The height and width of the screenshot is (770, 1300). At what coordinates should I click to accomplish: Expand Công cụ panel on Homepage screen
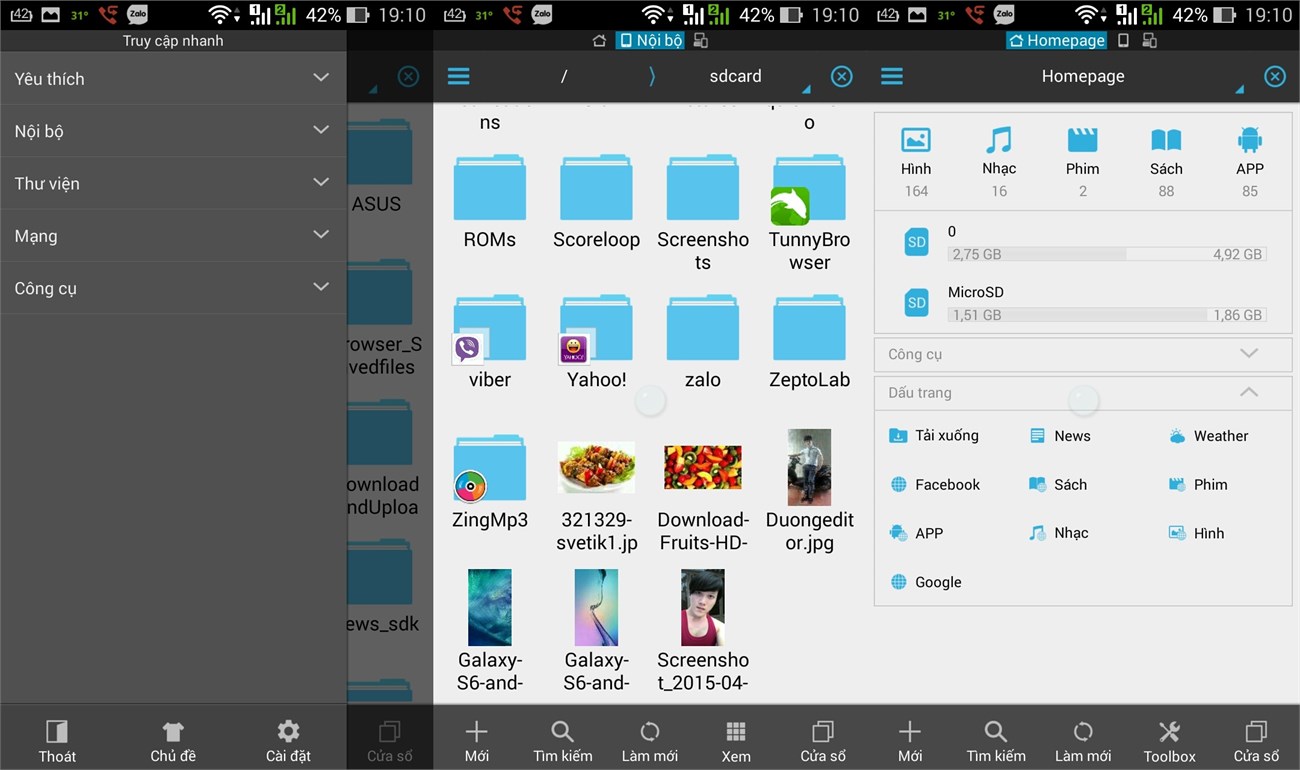1083,354
